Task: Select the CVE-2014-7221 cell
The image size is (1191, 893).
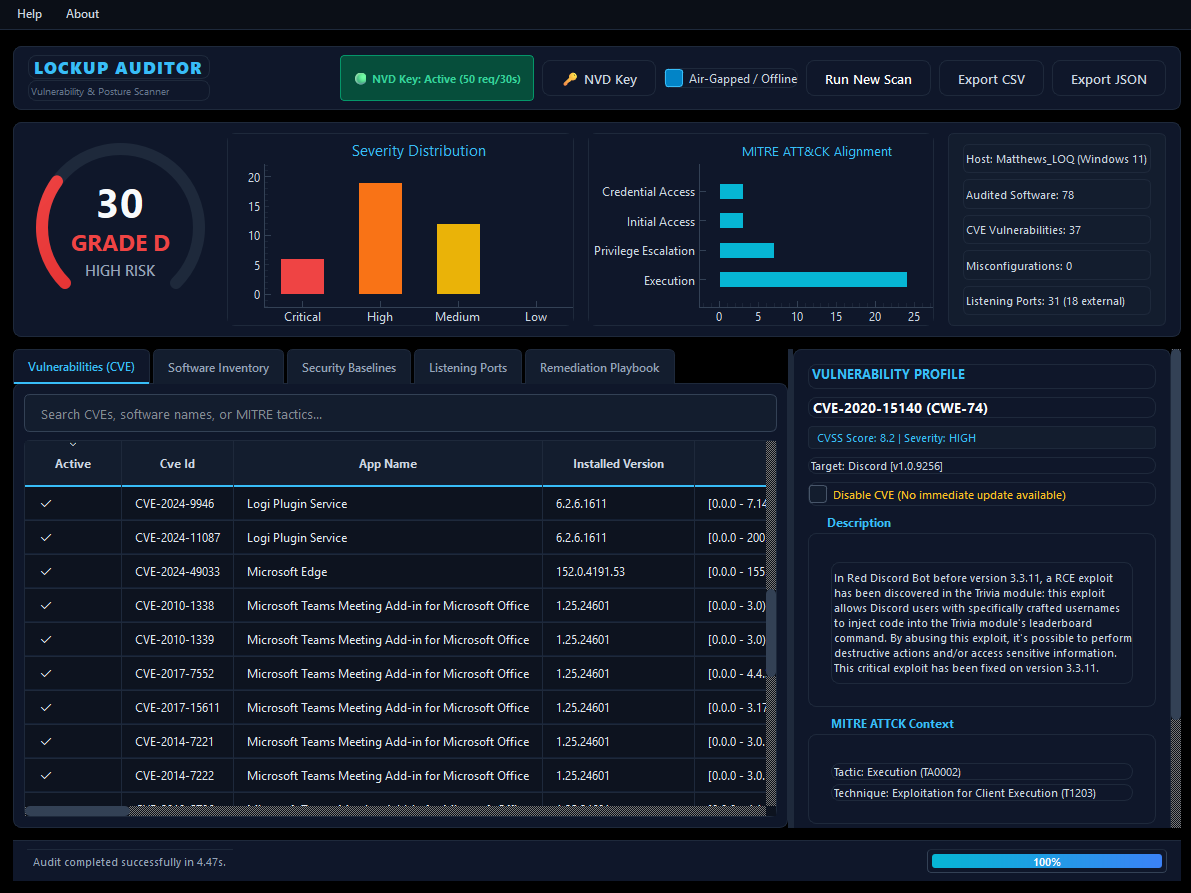Action: tap(177, 741)
